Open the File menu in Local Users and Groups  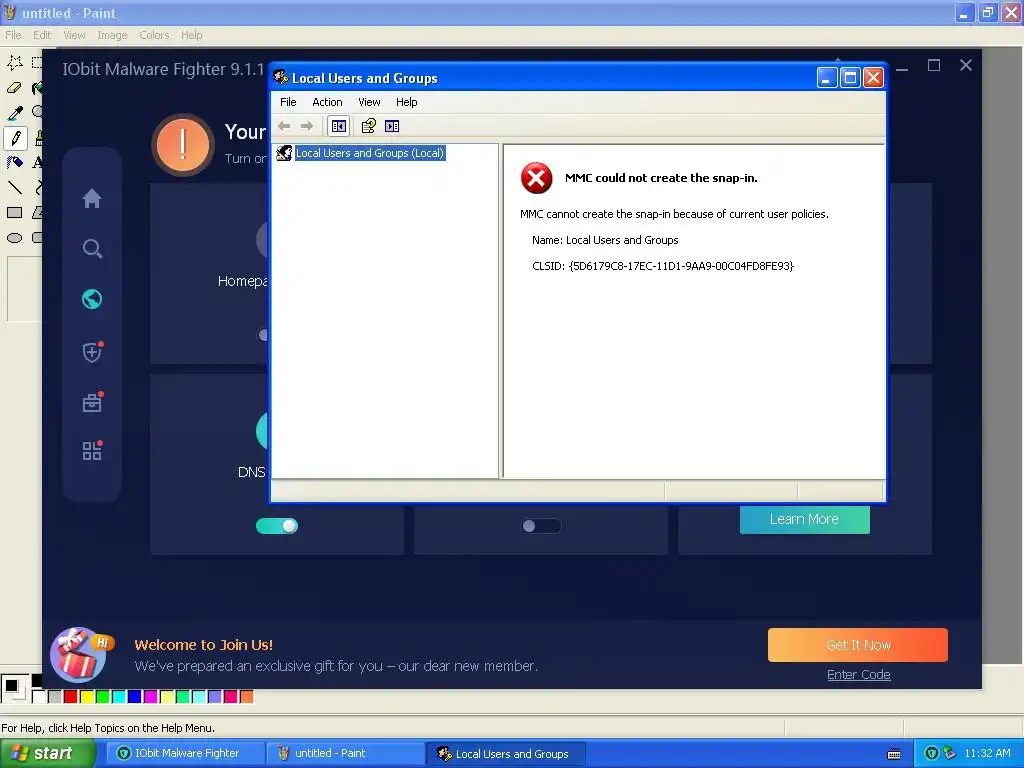288,102
